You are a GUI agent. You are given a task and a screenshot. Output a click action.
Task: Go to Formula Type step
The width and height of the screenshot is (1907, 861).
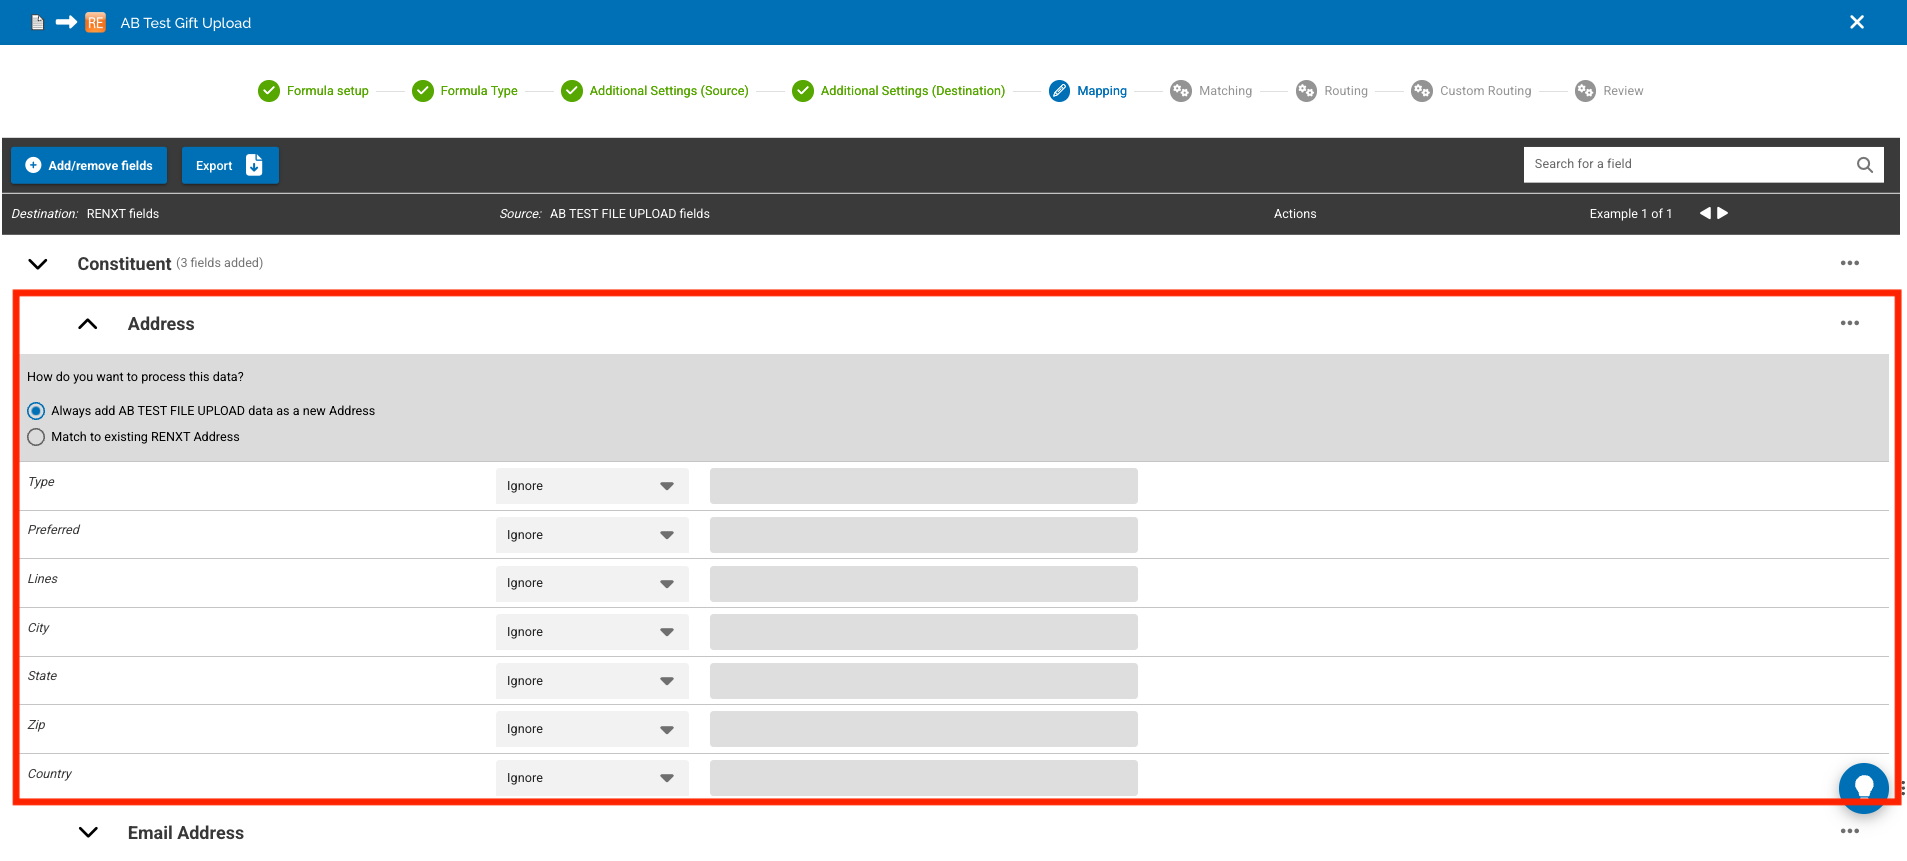click(465, 91)
